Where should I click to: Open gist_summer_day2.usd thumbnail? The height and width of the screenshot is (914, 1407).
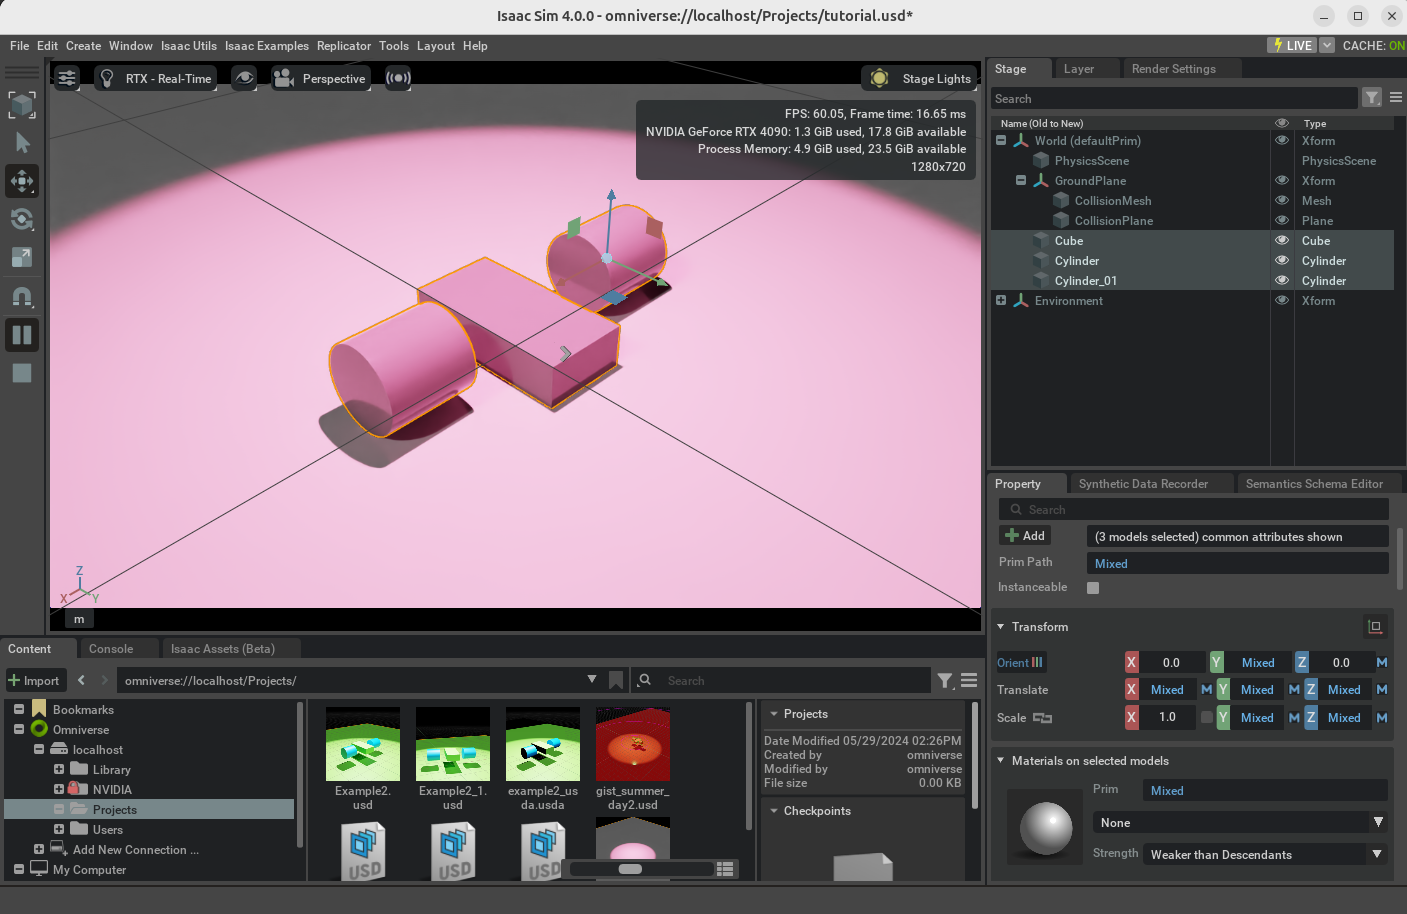click(x=633, y=744)
